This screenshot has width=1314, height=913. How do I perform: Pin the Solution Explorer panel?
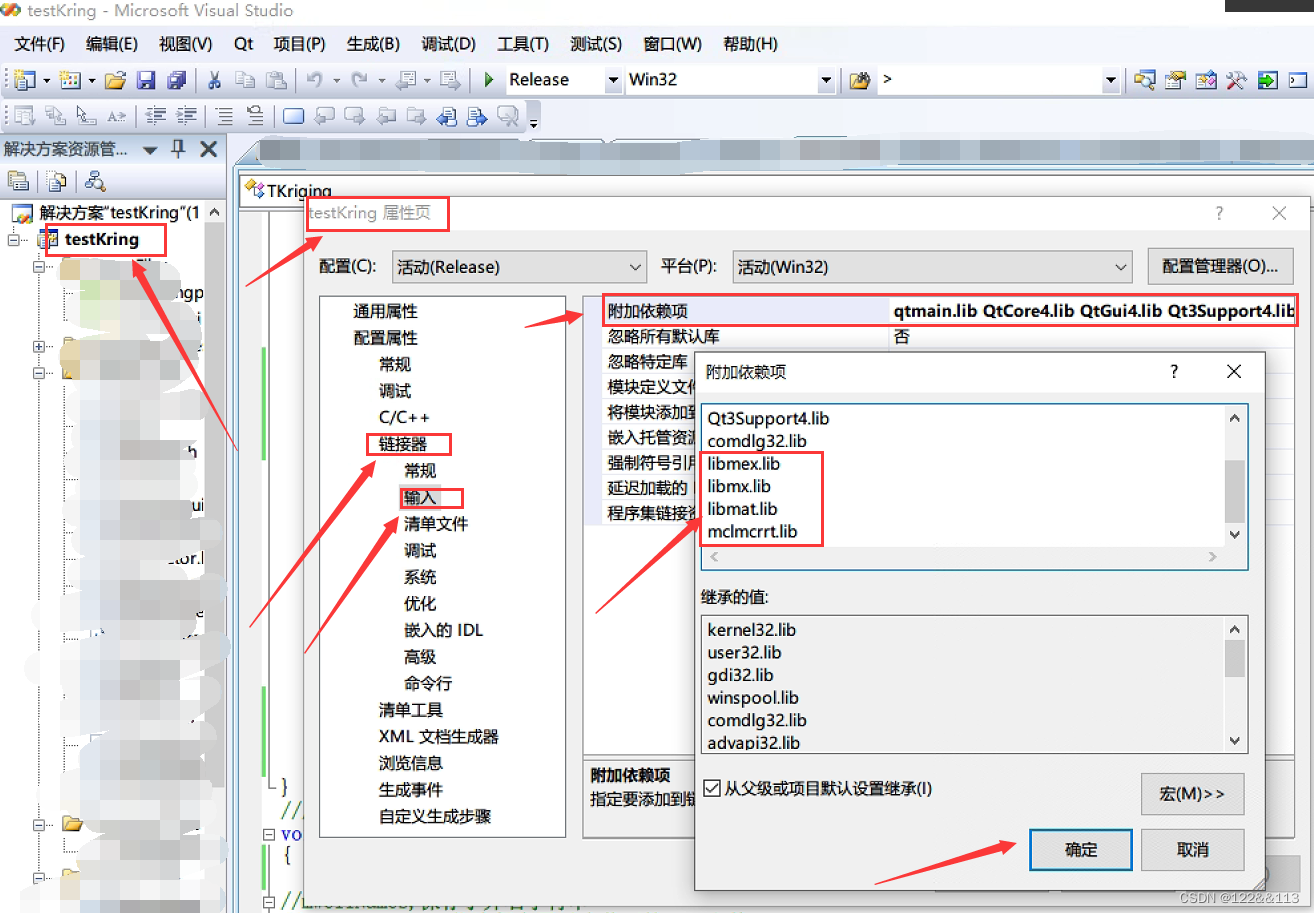(178, 149)
